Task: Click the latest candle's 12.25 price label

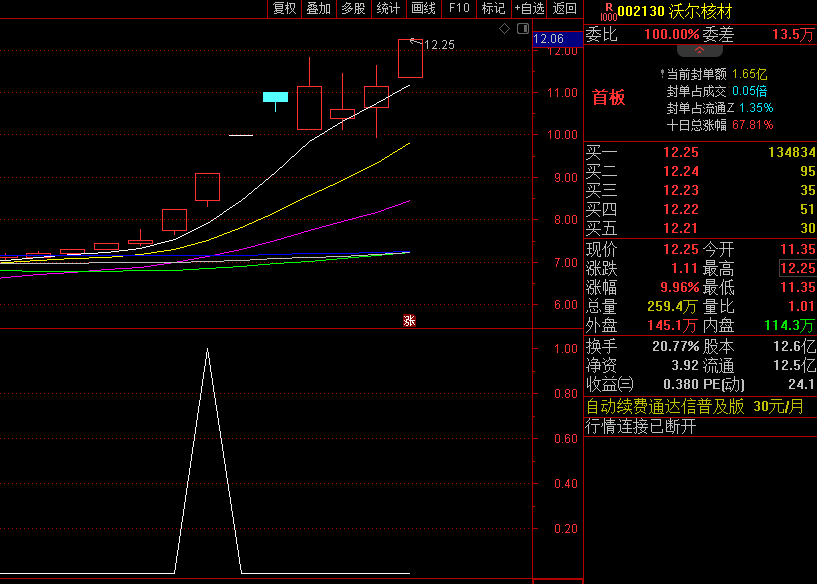Action: 439,45
